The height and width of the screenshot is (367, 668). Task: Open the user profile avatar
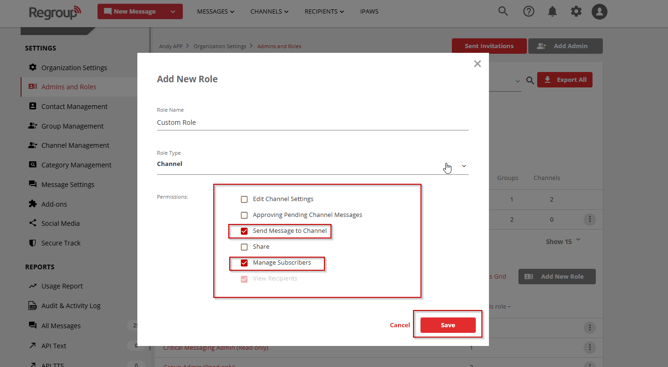tap(599, 12)
